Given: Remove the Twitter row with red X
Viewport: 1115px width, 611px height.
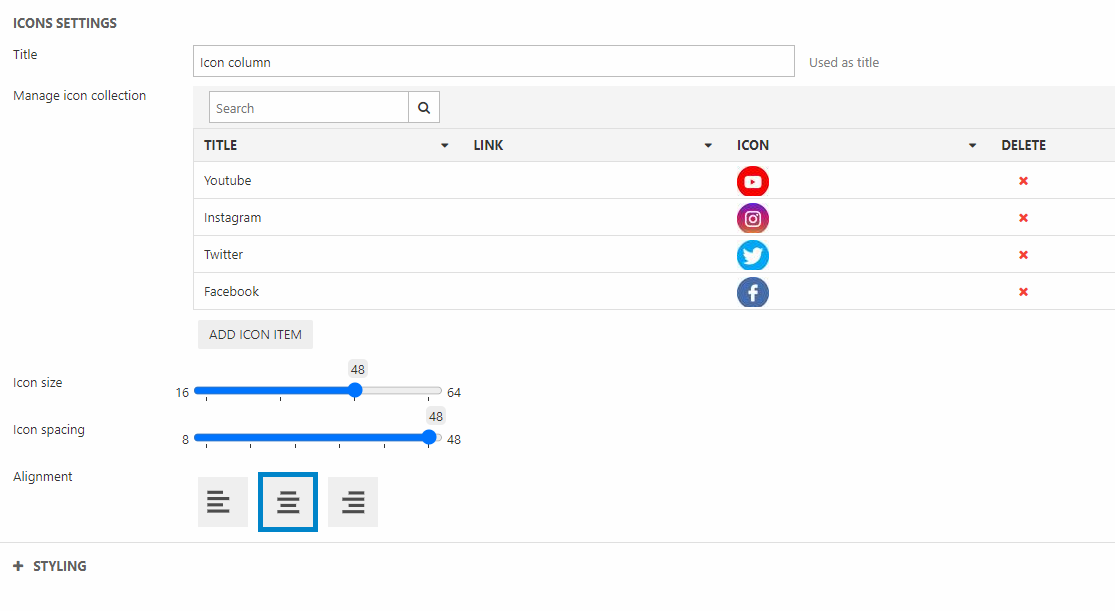Looking at the screenshot, I should tap(1023, 255).
